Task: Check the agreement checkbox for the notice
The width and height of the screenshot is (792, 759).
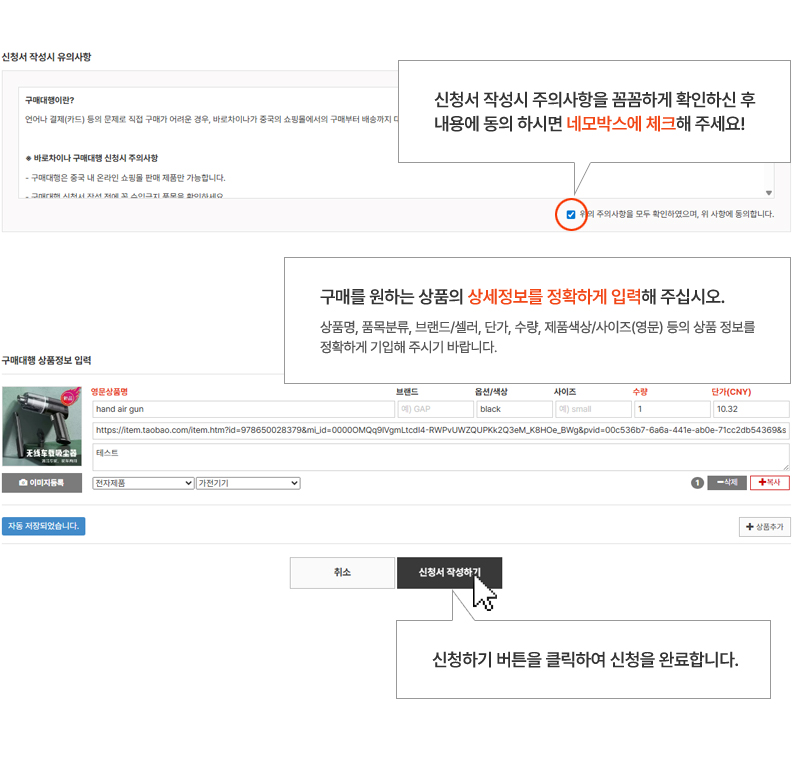Action: (x=571, y=215)
